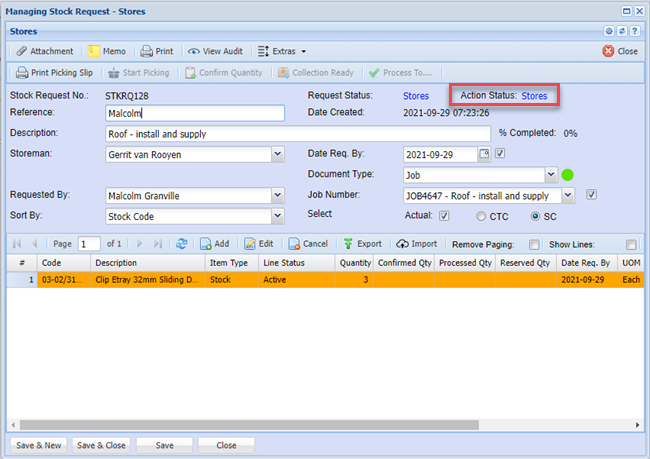Expand the Sort By dropdown
Viewport: 650px width, 459px height.
pos(277,215)
